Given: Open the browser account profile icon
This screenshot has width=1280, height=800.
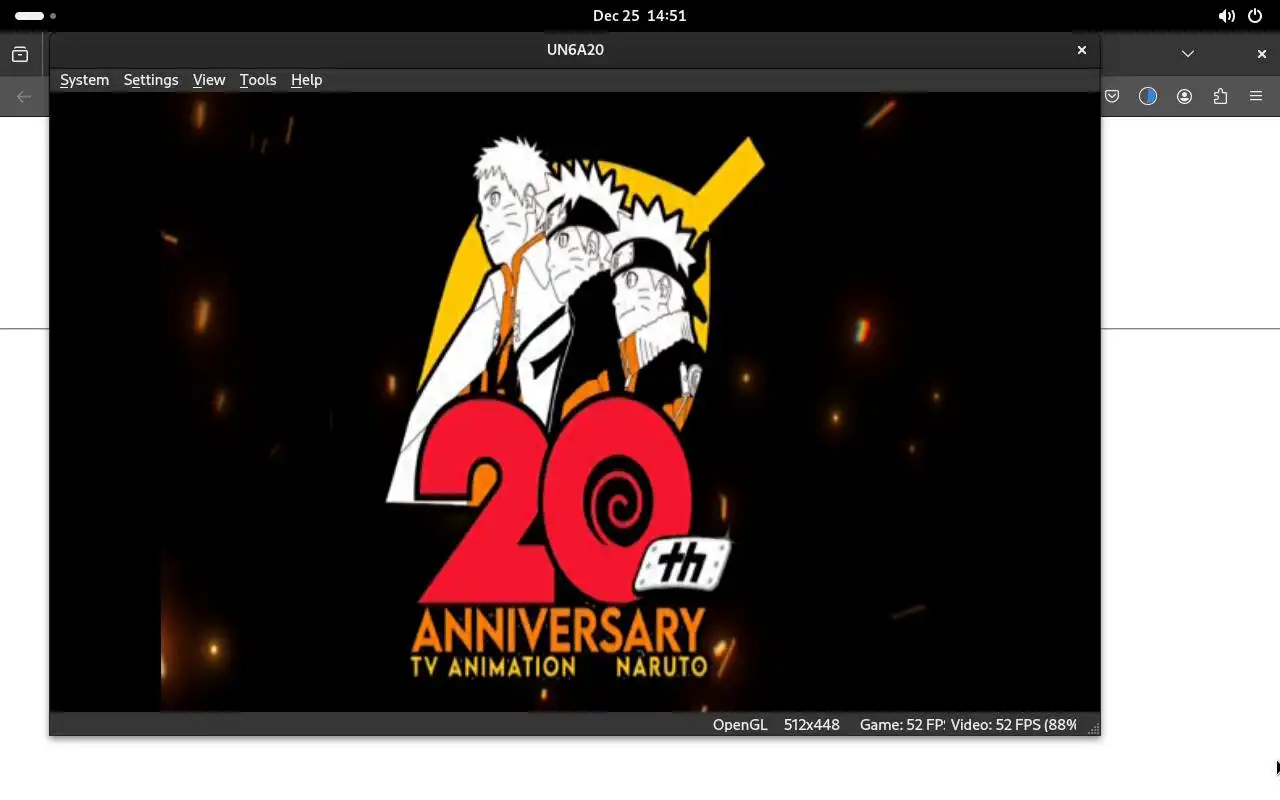Looking at the screenshot, I should [x=1184, y=96].
